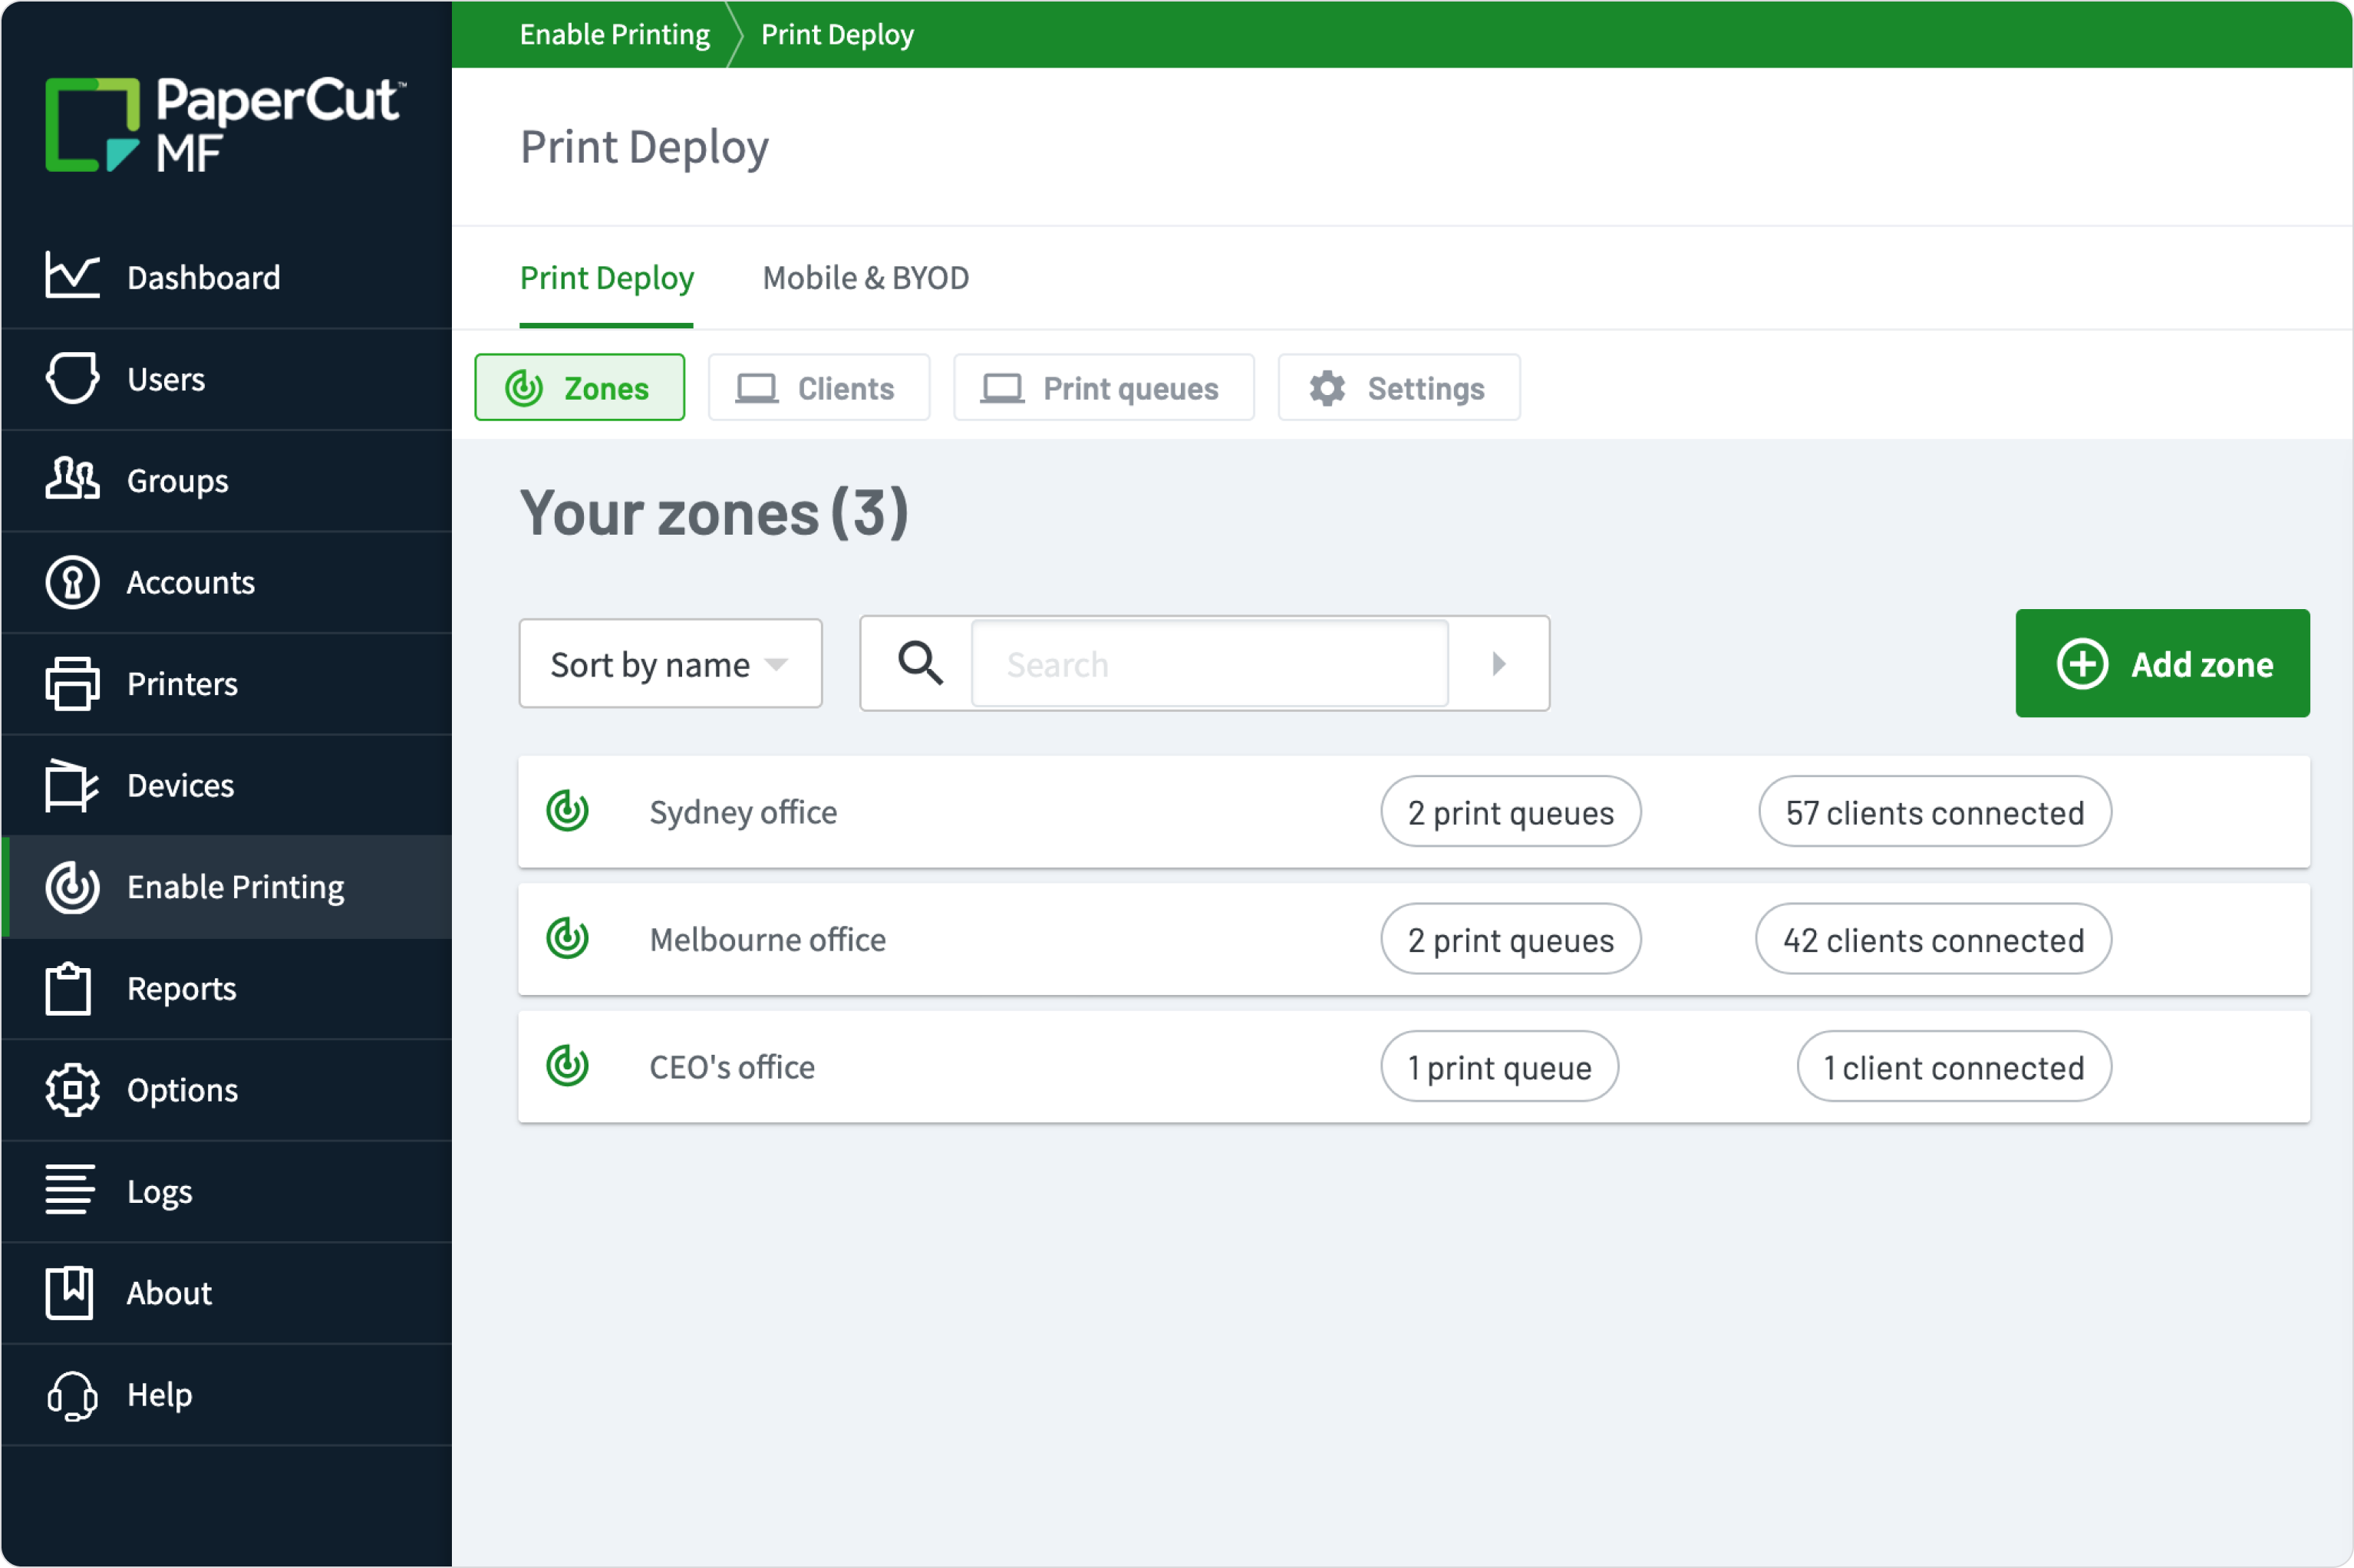Screen dimensions: 2354x1568
Task: Click the Enable Printing breadcrumb link
Action: (614, 34)
